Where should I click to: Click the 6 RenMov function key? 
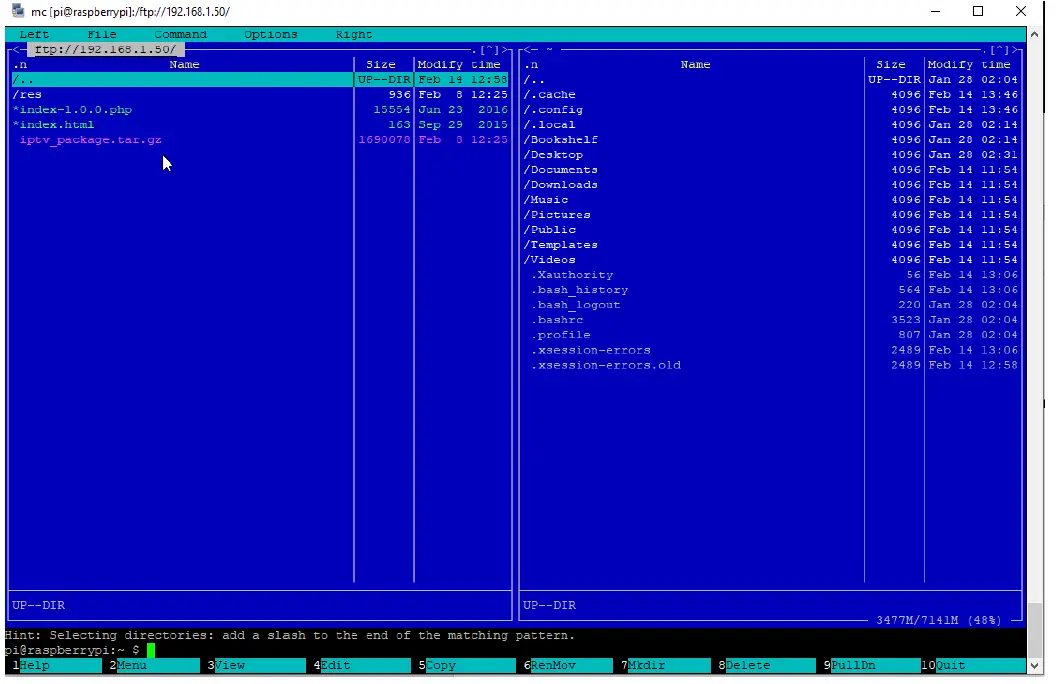click(568, 665)
